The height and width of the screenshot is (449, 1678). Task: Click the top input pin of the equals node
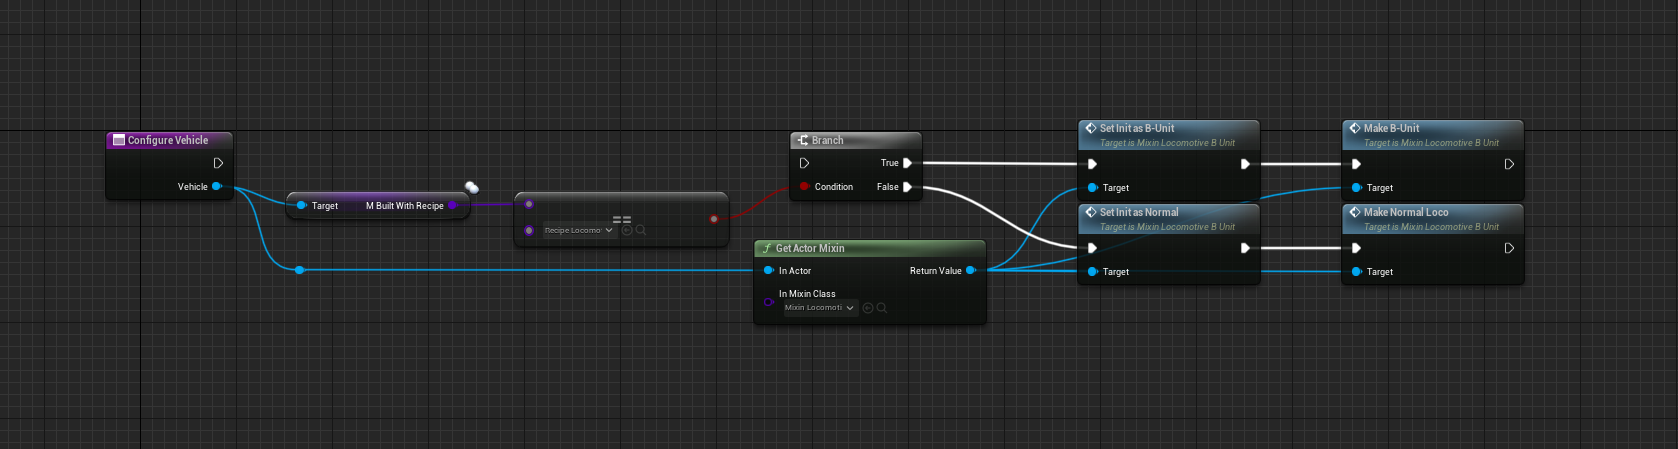tap(529, 204)
